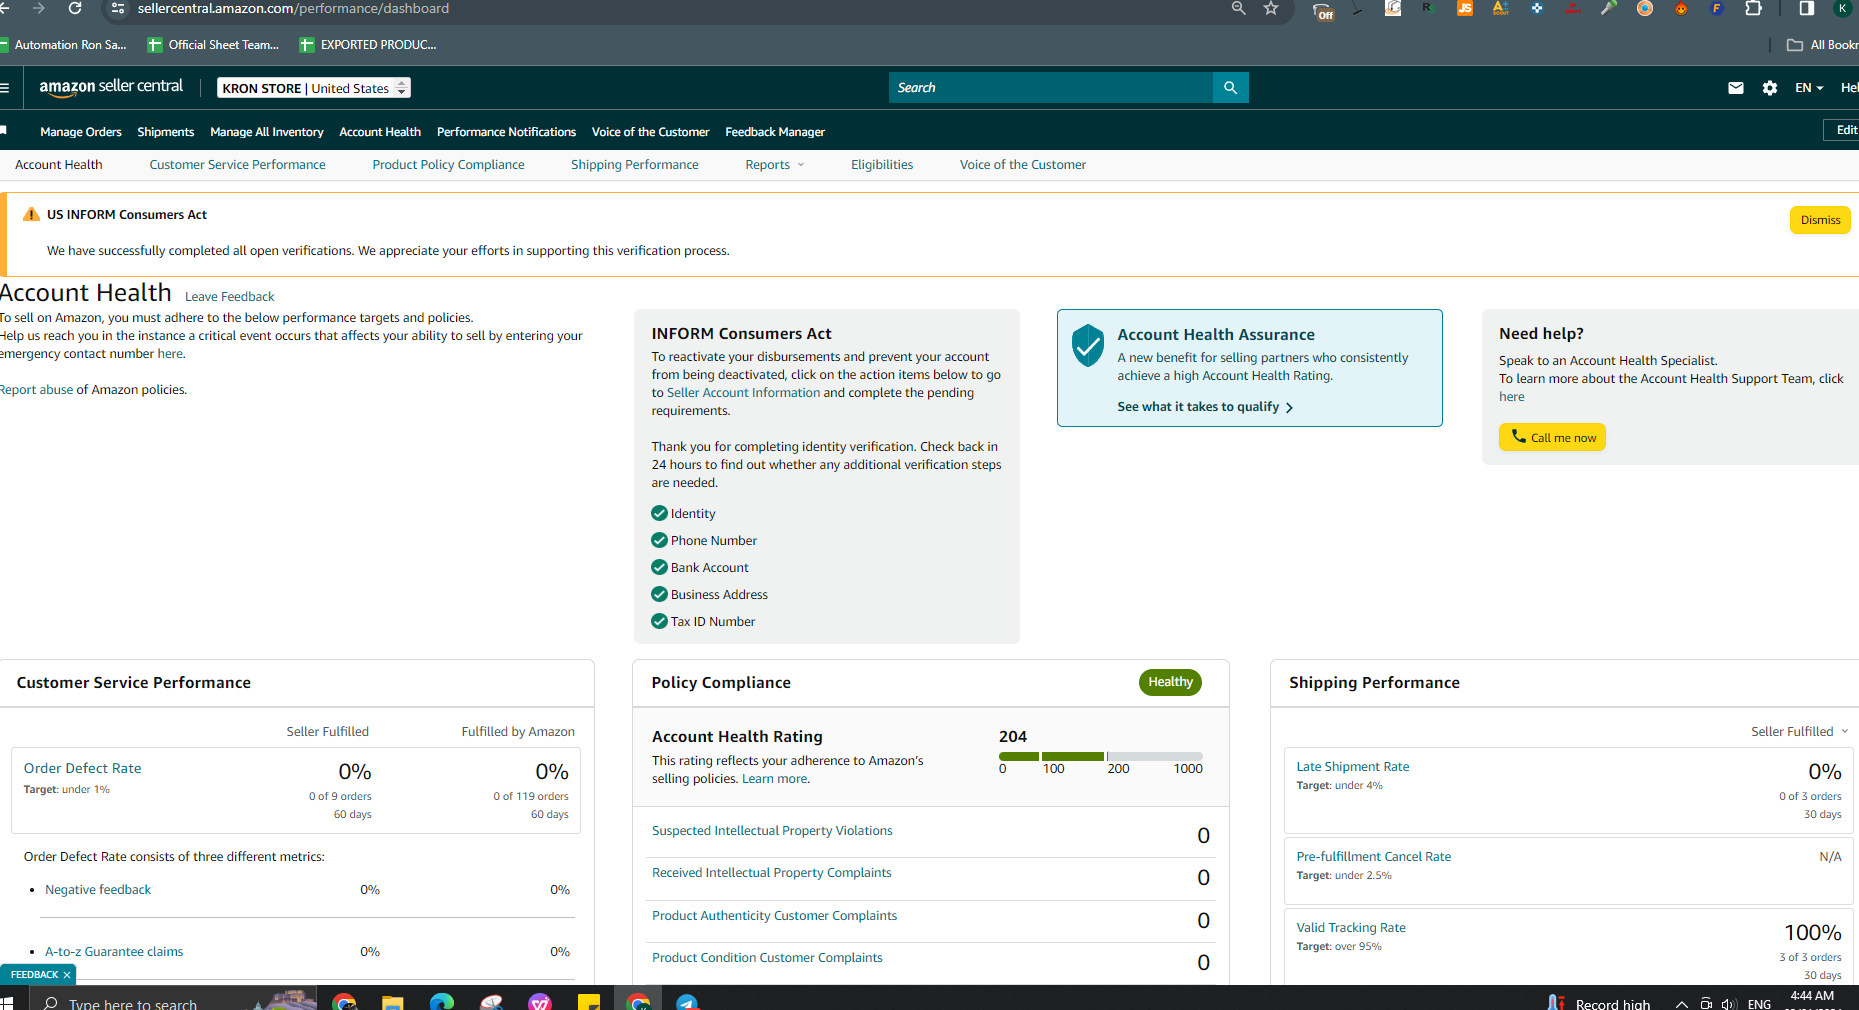Open the Negative feedback link
Image resolution: width=1859 pixels, height=1010 pixels.
pyautogui.click(x=98, y=890)
